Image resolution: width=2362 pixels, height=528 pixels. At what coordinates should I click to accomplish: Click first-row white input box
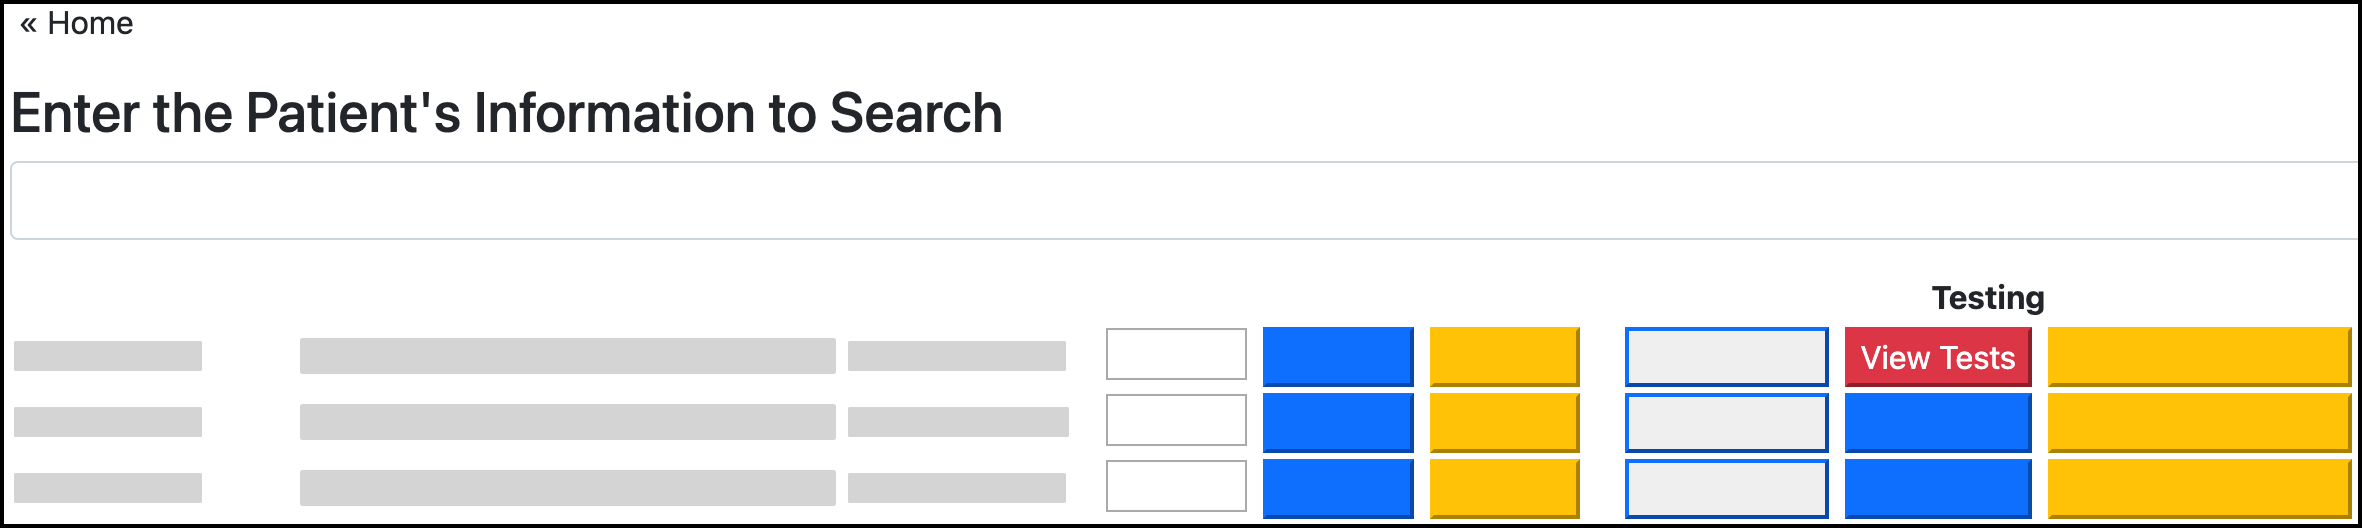click(1176, 354)
